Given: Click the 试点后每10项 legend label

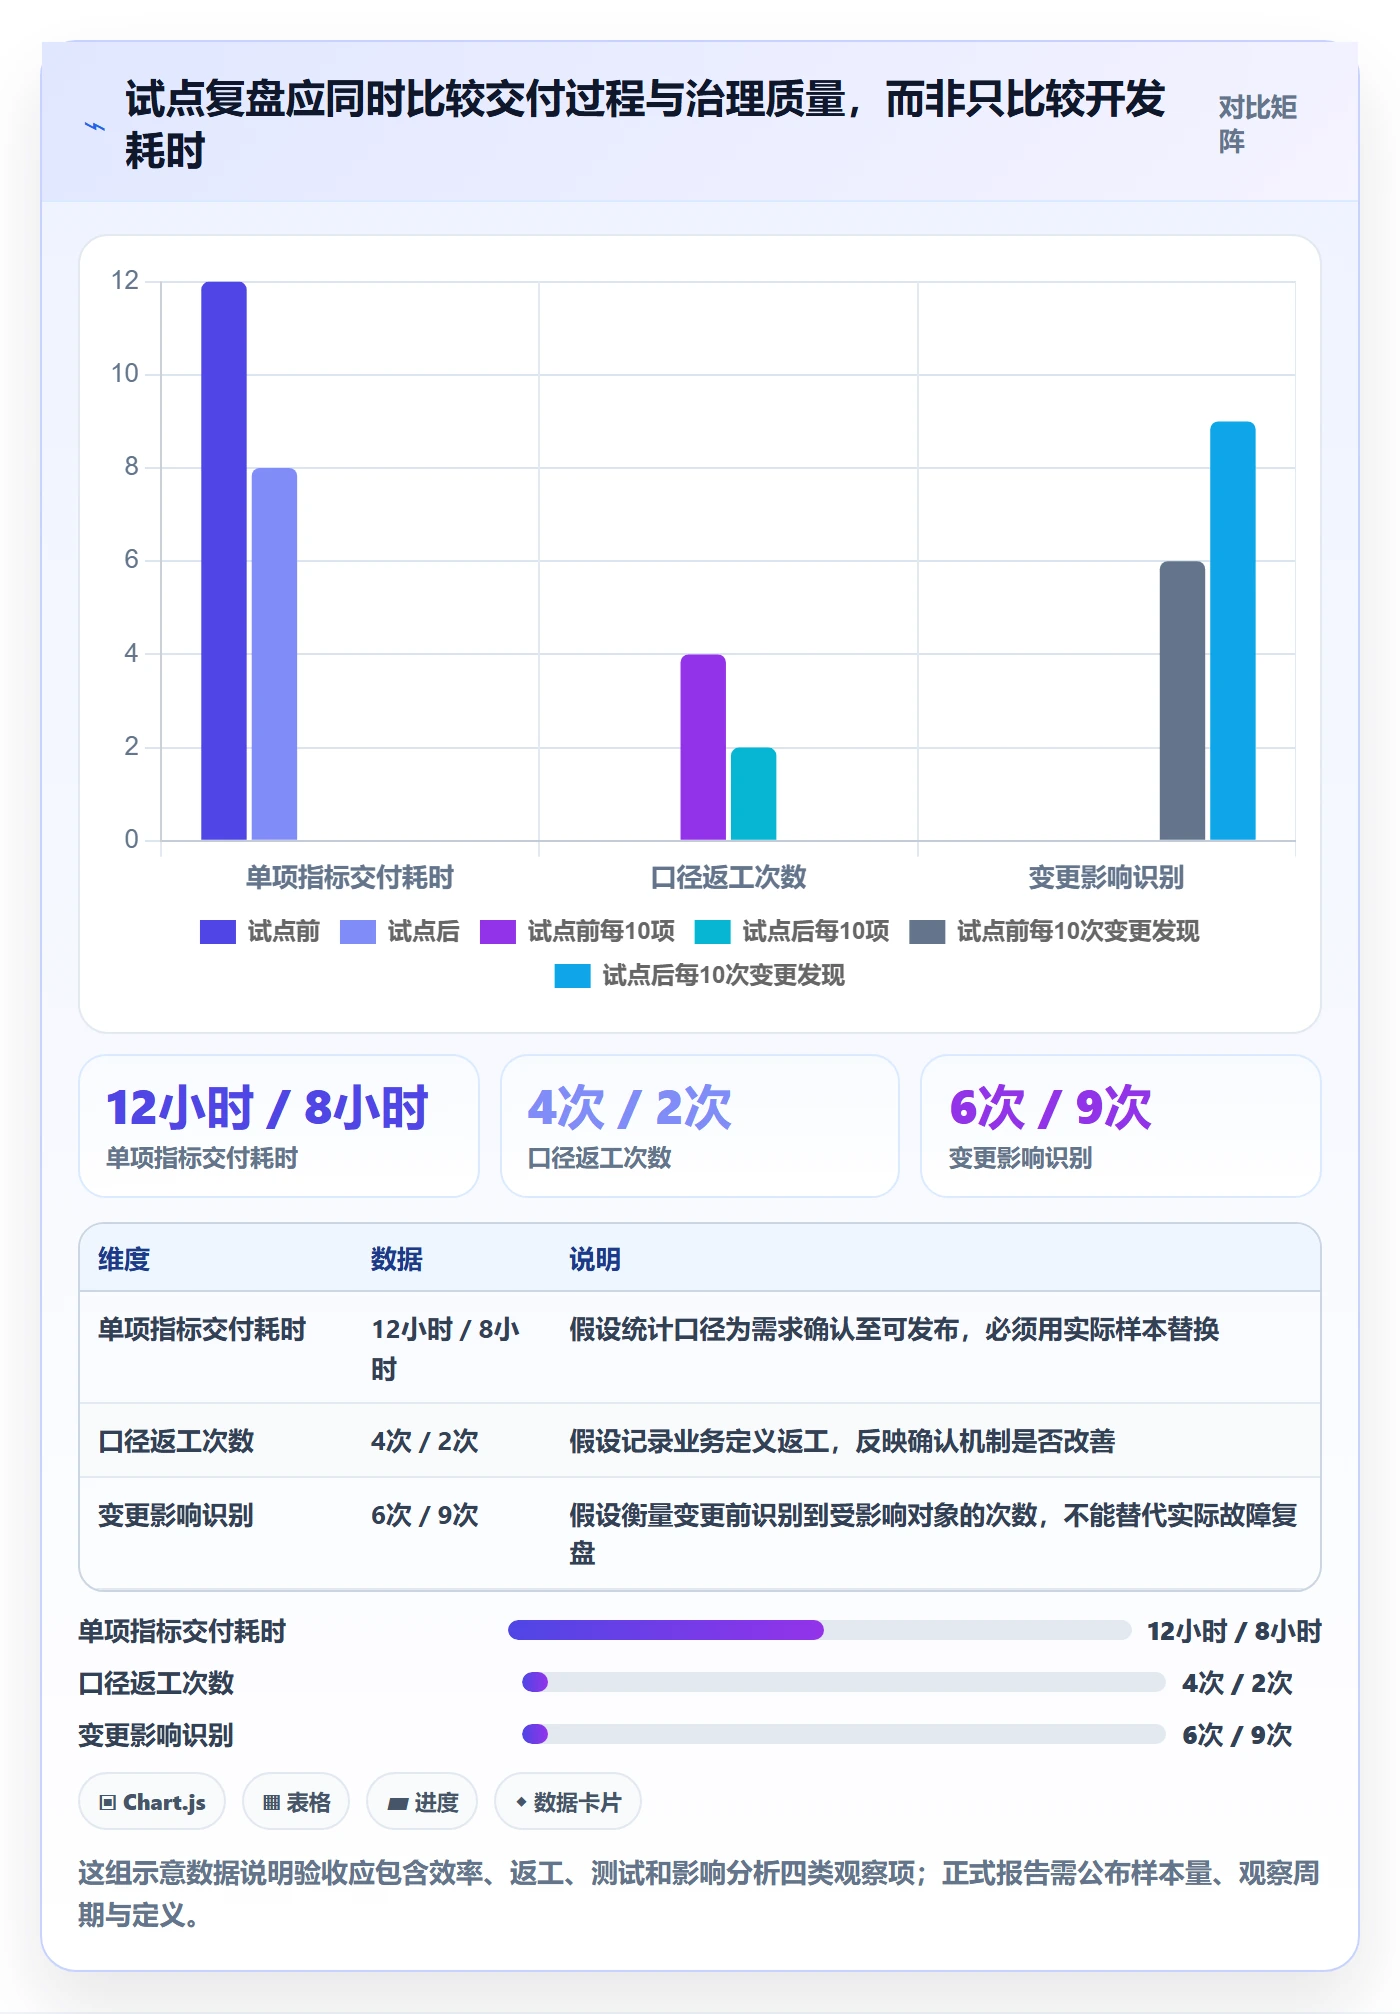Looking at the screenshot, I should [816, 932].
